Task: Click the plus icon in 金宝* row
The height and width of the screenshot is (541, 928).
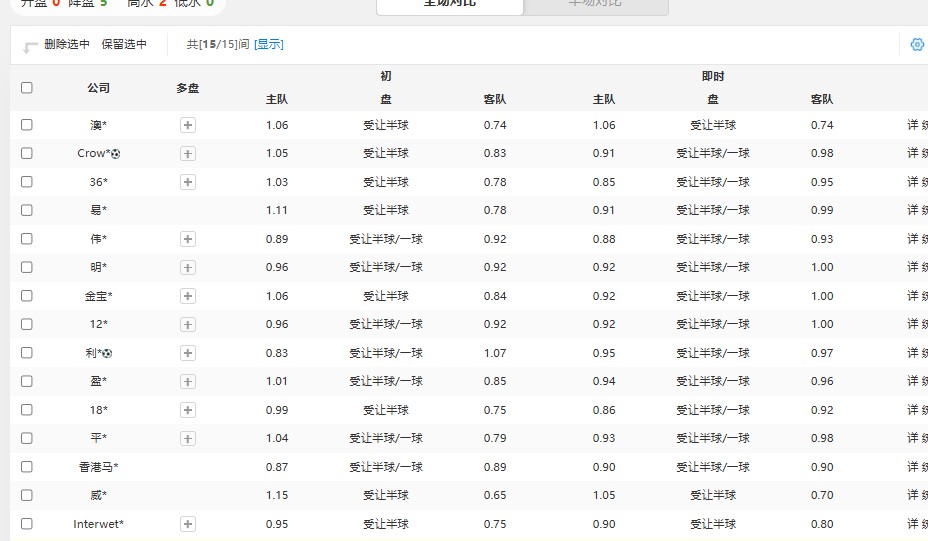Action: click(188, 296)
